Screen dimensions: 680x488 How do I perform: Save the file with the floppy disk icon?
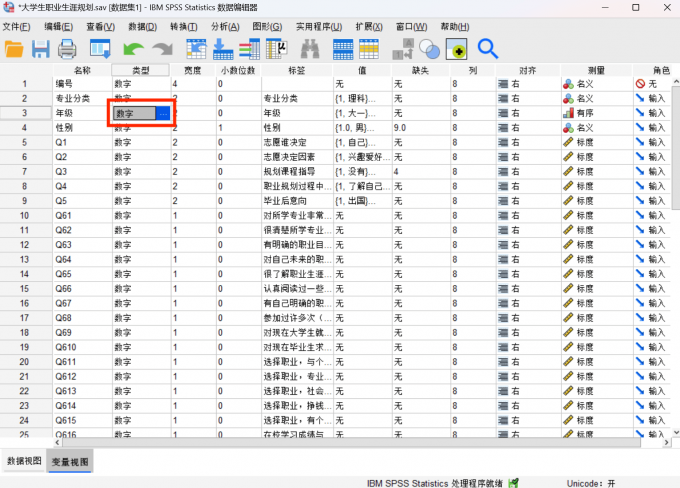tap(41, 49)
